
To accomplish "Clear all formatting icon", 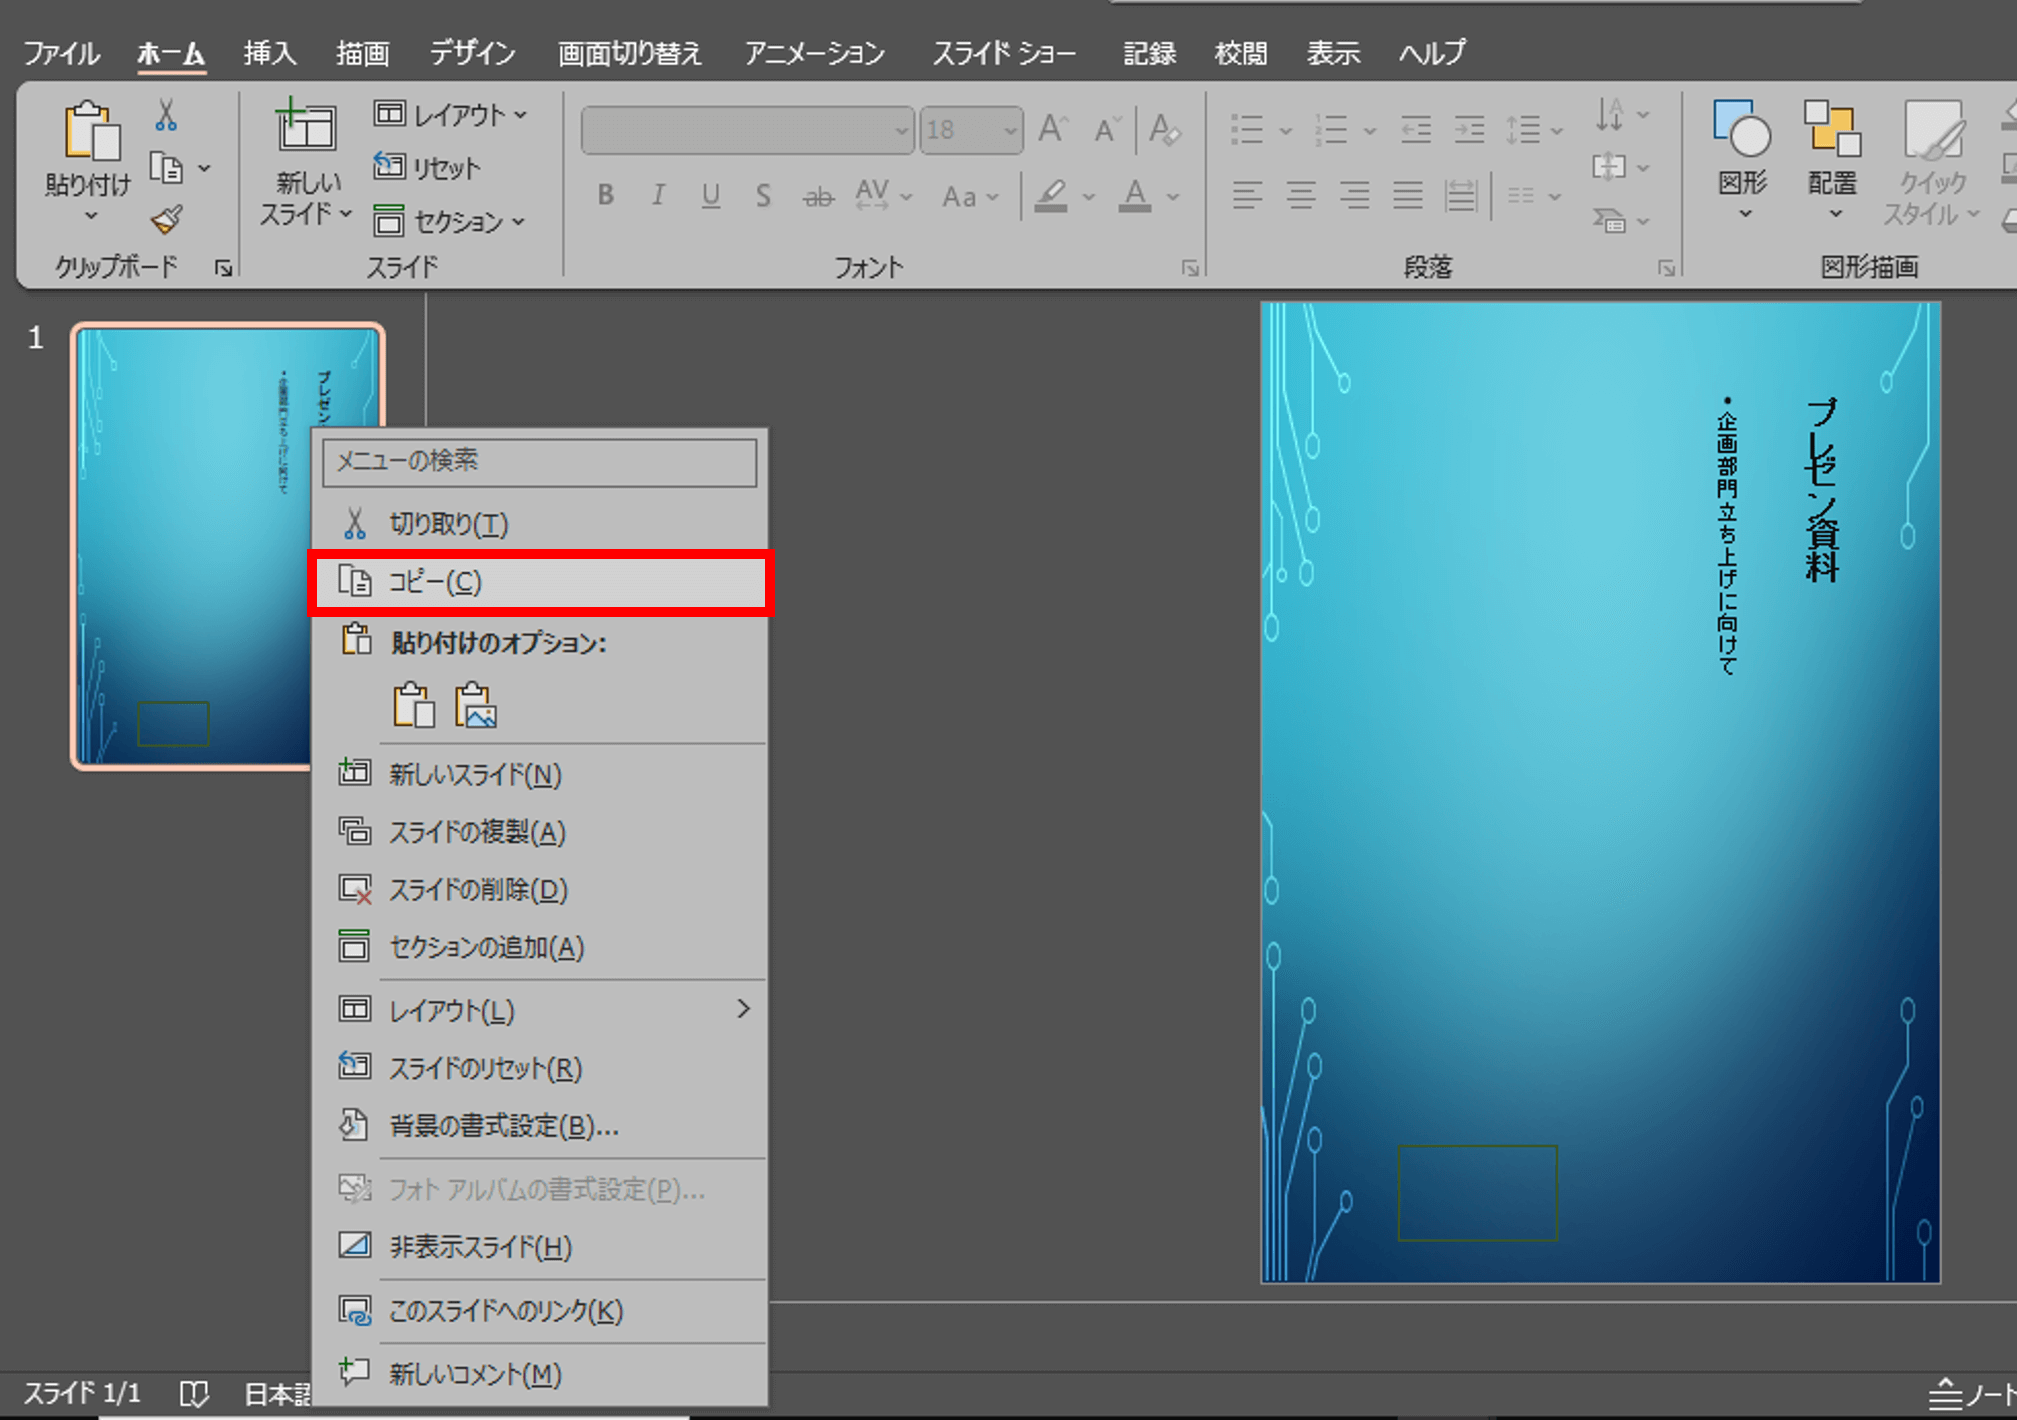I will click(1163, 130).
